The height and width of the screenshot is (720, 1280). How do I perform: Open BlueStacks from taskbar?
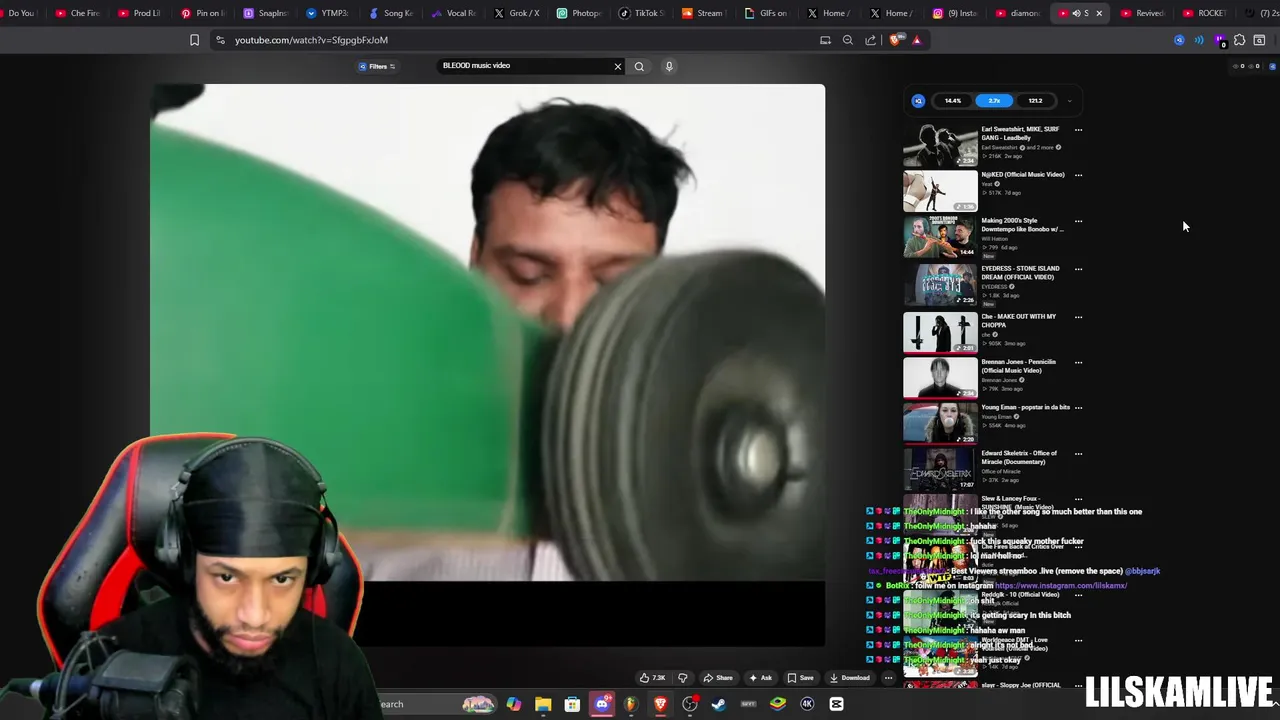778,704
